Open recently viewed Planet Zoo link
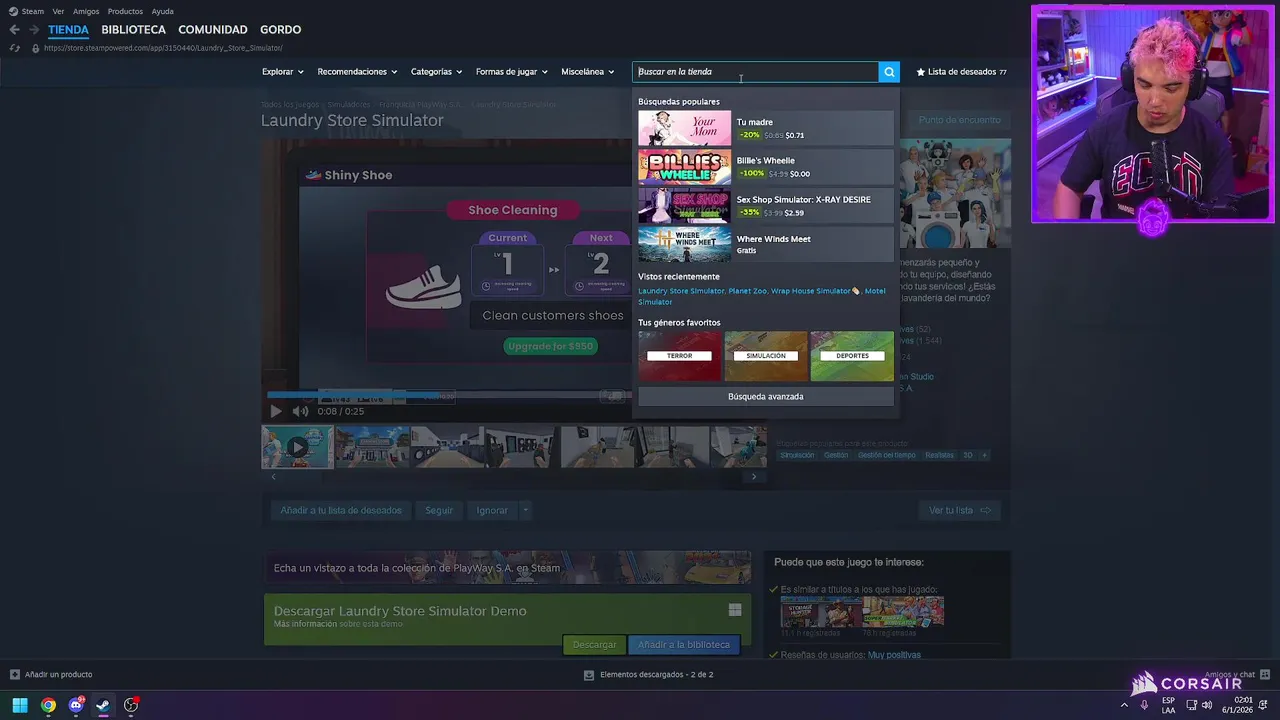The width and height of the screenshot is (1280, 720). tap(747, 291)
